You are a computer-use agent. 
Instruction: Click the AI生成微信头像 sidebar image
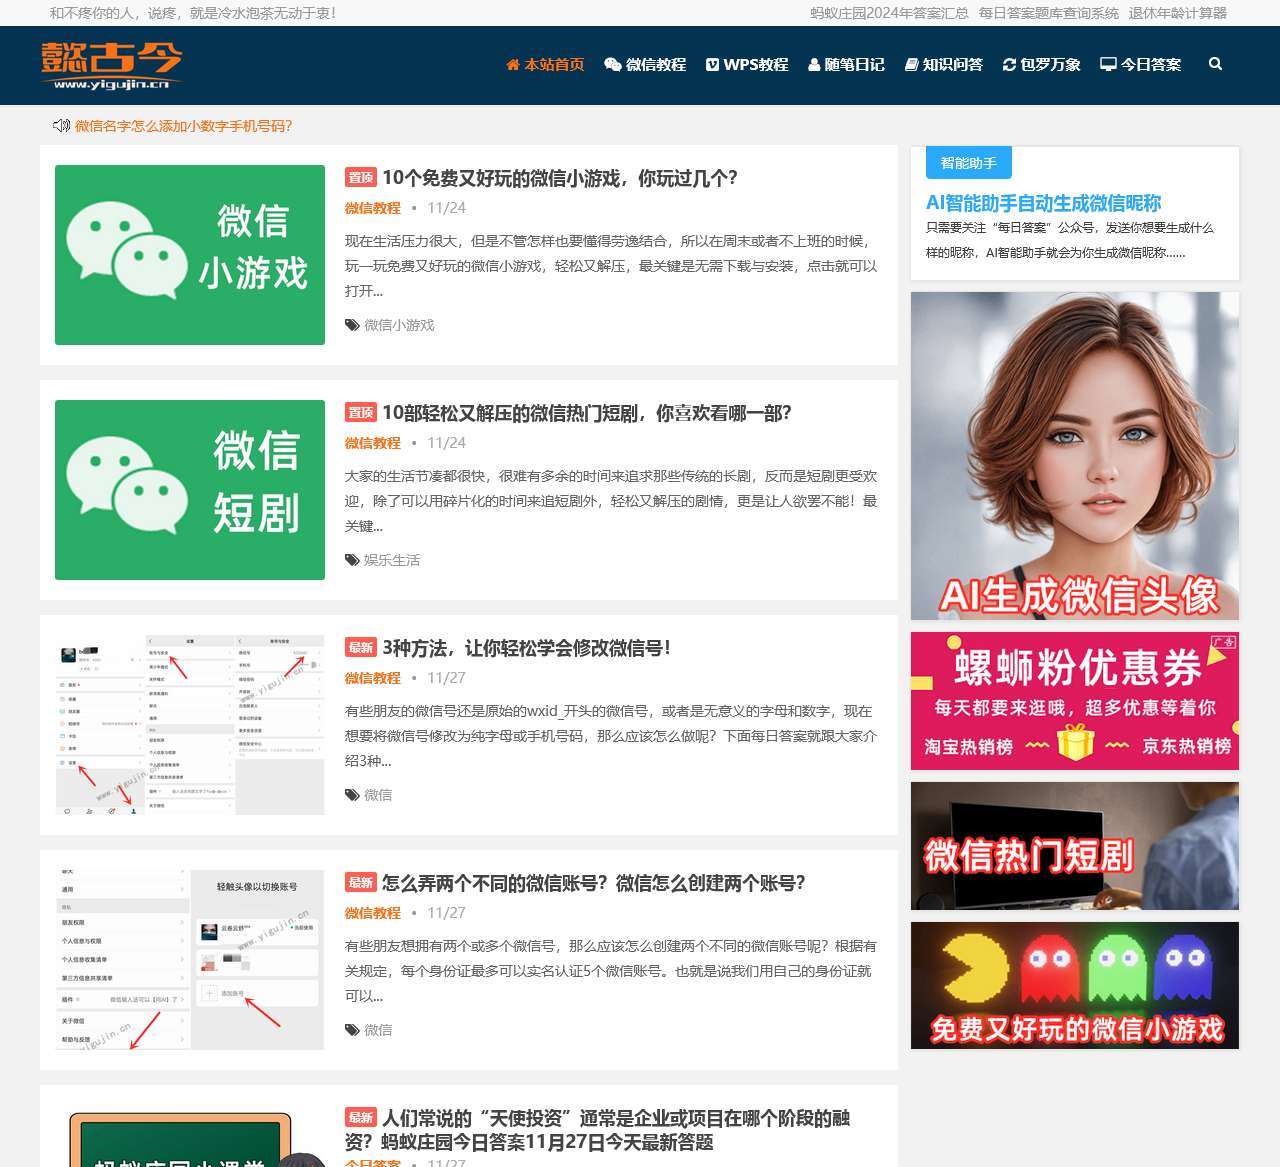click(1075, 456)
